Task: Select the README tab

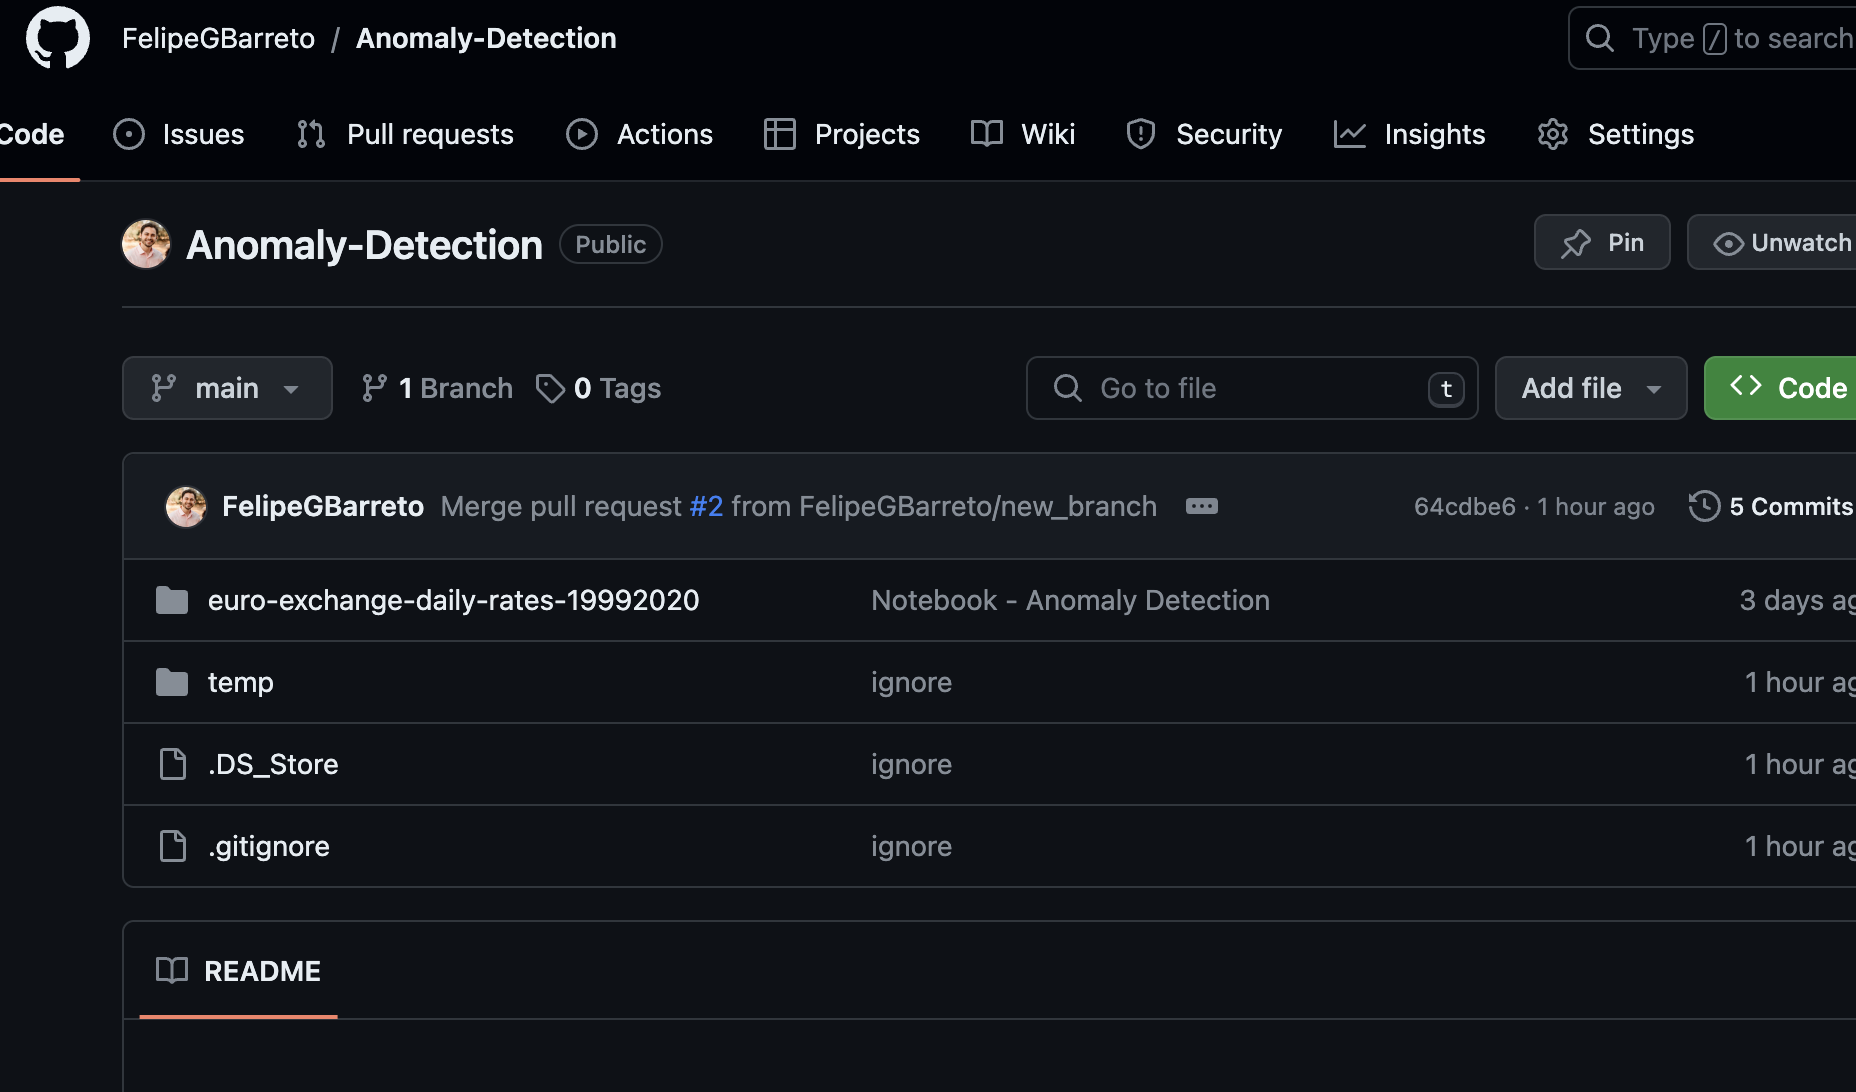Action: [x=239, y=971]
